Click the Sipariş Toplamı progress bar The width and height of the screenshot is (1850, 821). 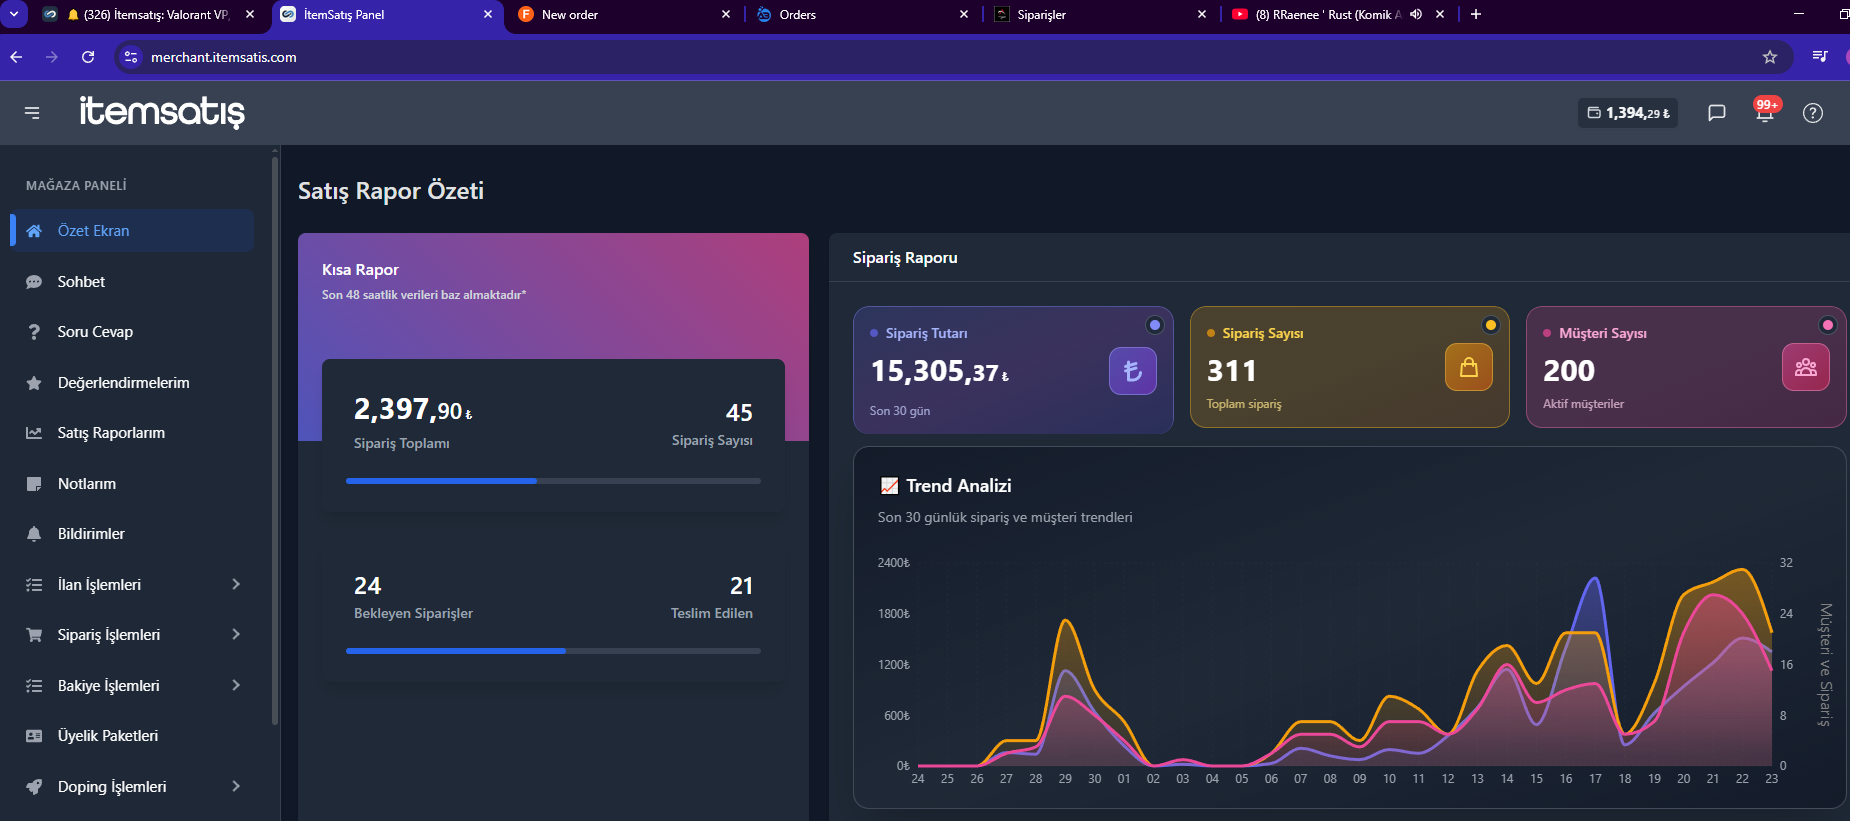[553, 481]
